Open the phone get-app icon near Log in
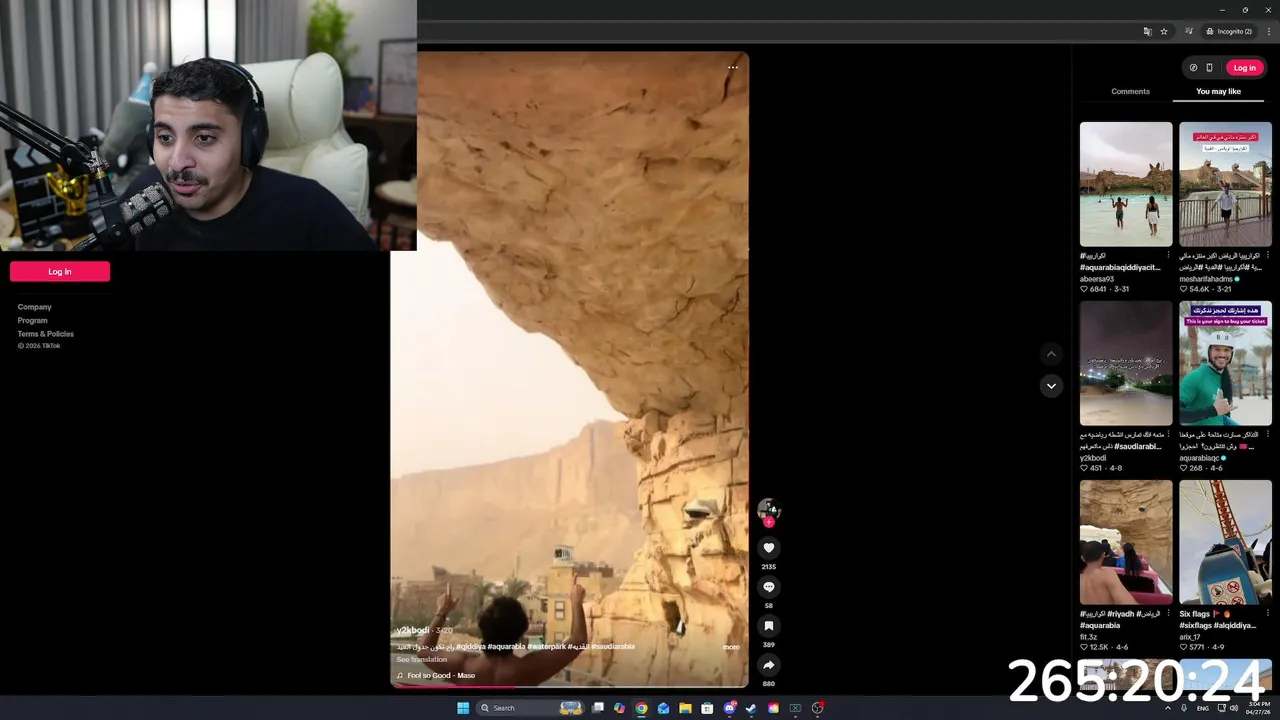This screenshot has width=1280, height=720. coord(1209,68)
